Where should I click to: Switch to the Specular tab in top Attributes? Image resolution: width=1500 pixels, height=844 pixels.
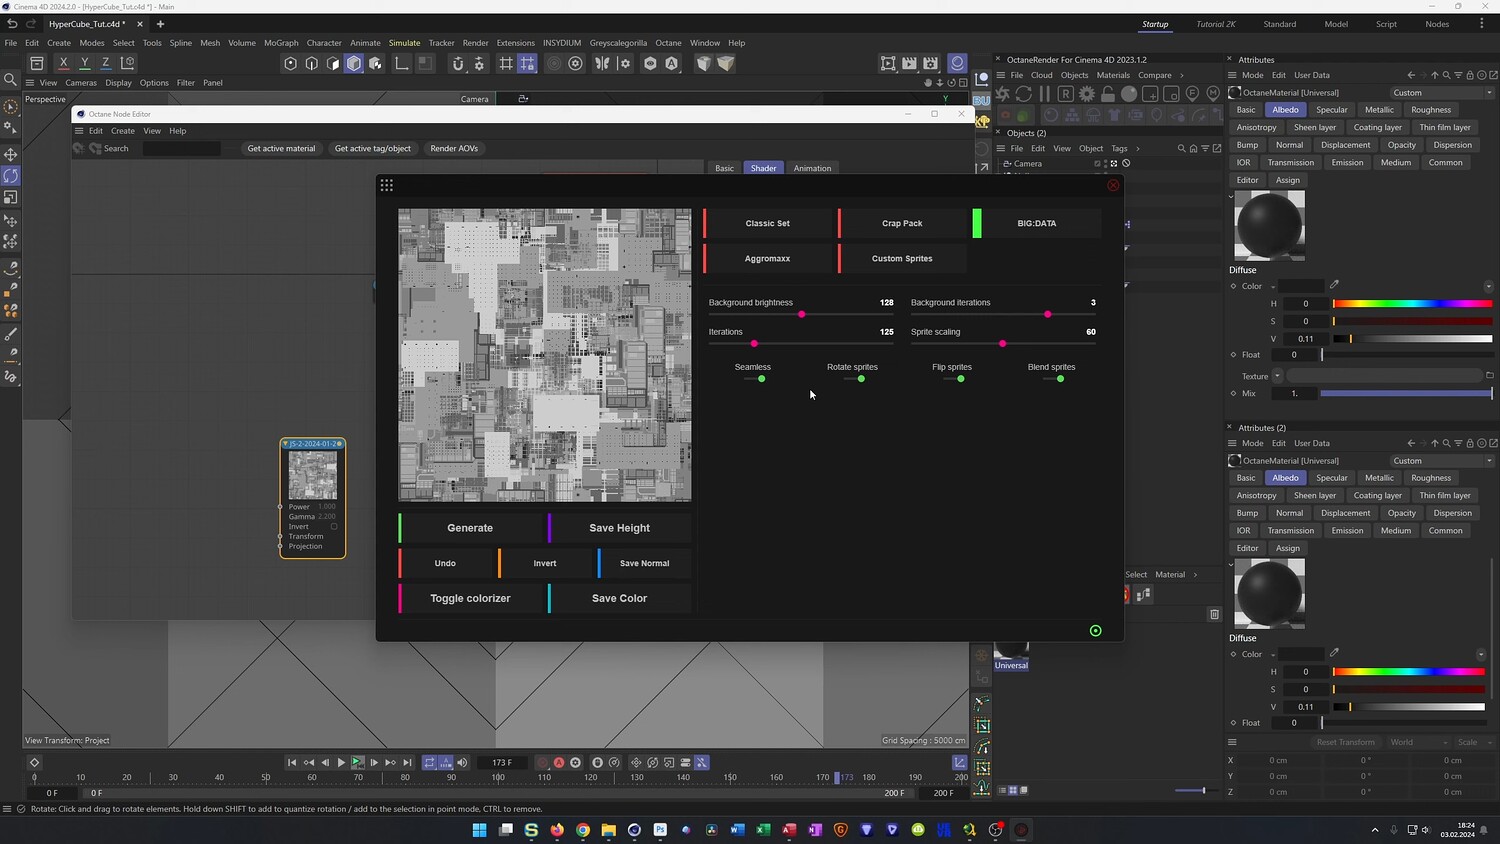click(x=1332, y=110)
